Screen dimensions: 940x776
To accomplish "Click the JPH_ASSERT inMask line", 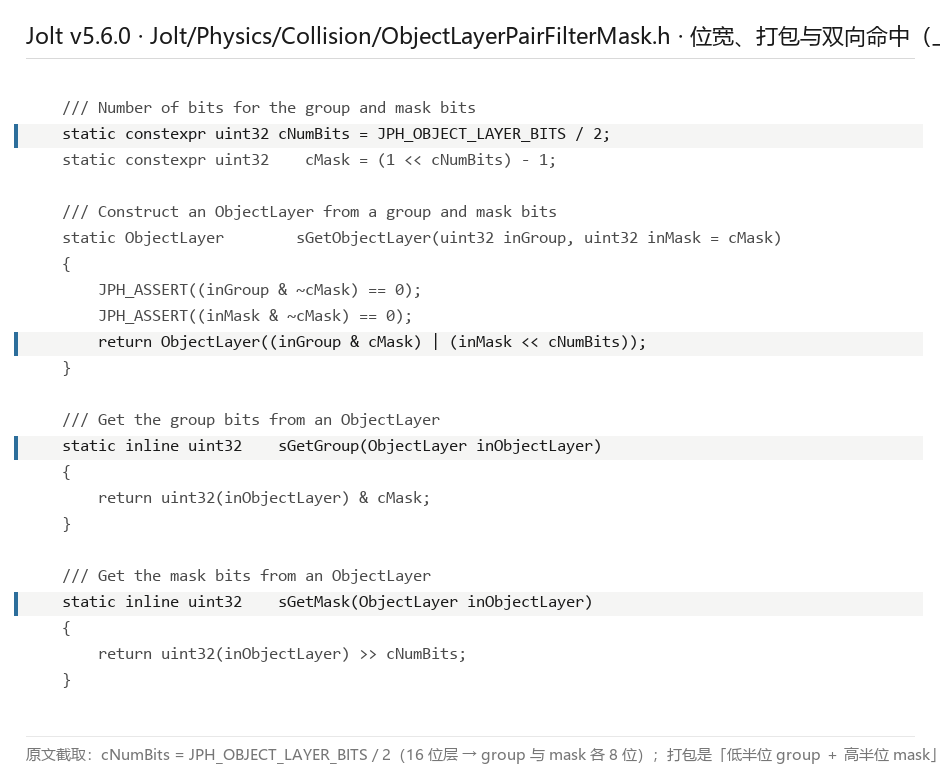I will (255, 316).
